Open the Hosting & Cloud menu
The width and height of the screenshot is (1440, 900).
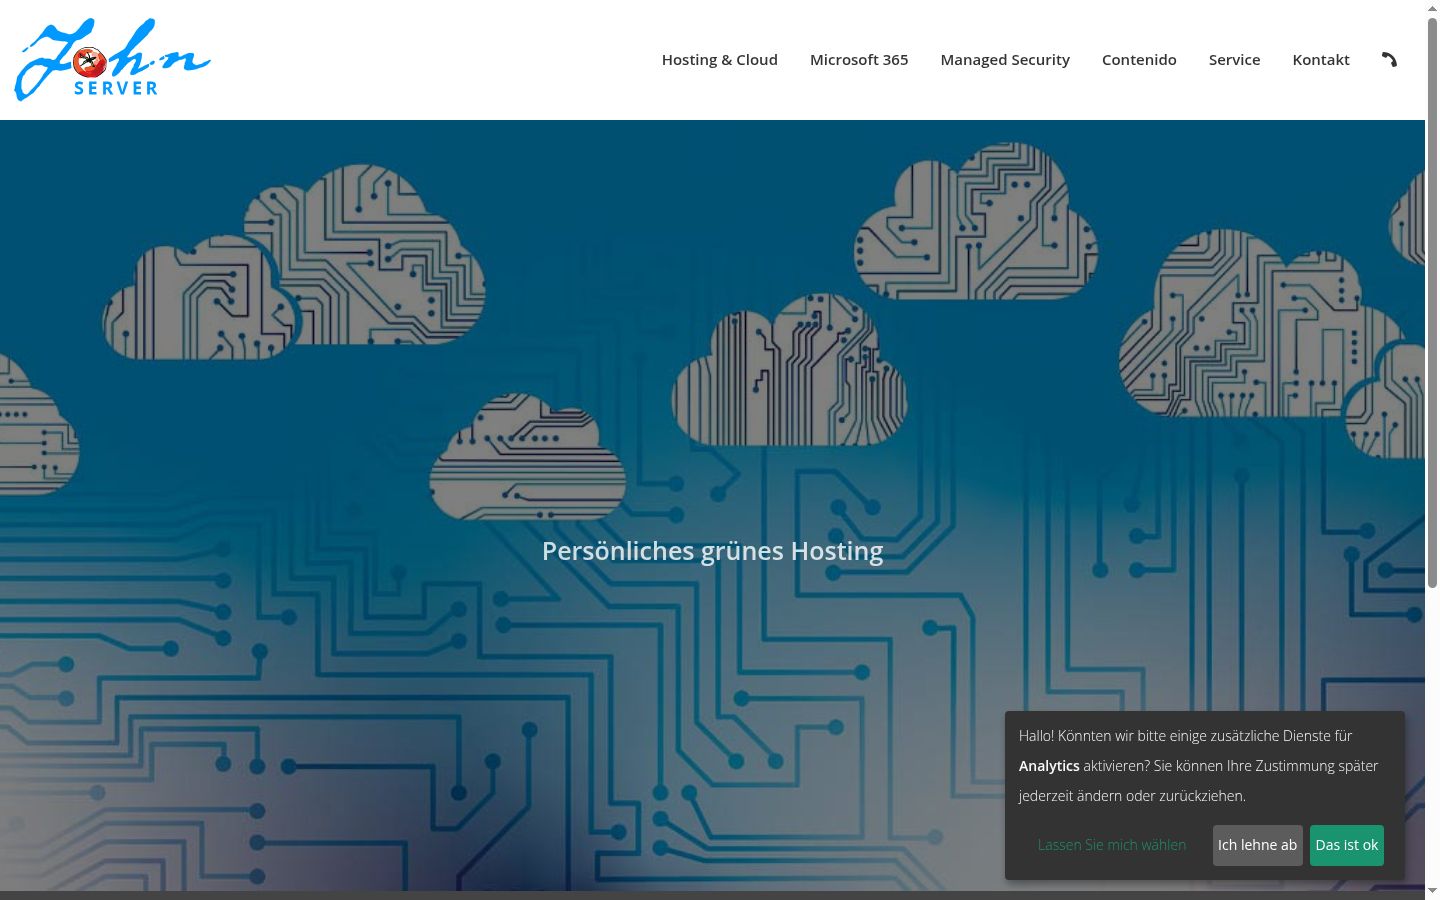pos(719,60)
